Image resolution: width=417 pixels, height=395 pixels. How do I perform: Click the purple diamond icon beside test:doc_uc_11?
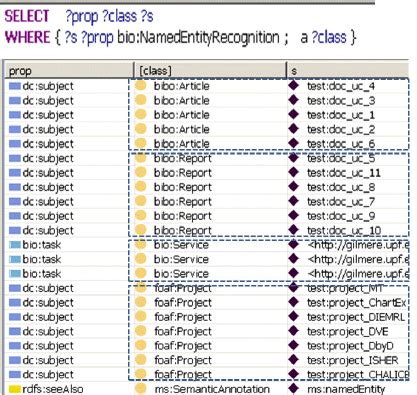[x=293, y=172]
